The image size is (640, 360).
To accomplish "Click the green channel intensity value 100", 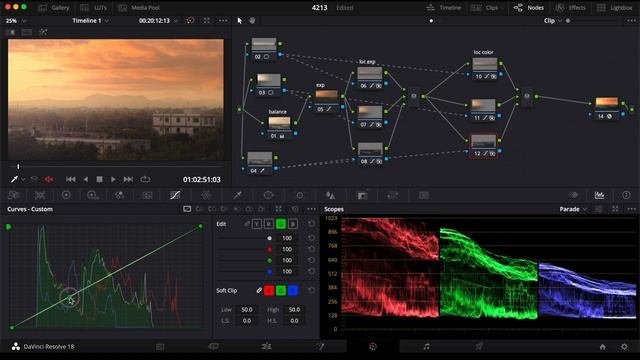I will [287, 260].
